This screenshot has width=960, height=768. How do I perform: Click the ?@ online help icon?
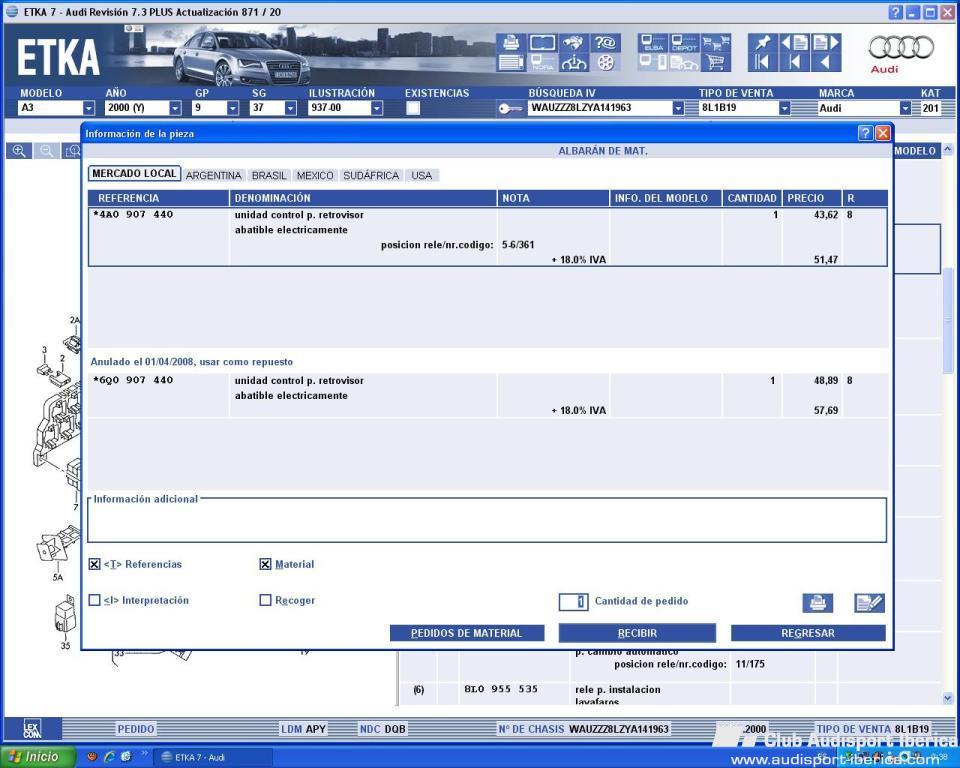pyautogui.click(x=605, y=43)
